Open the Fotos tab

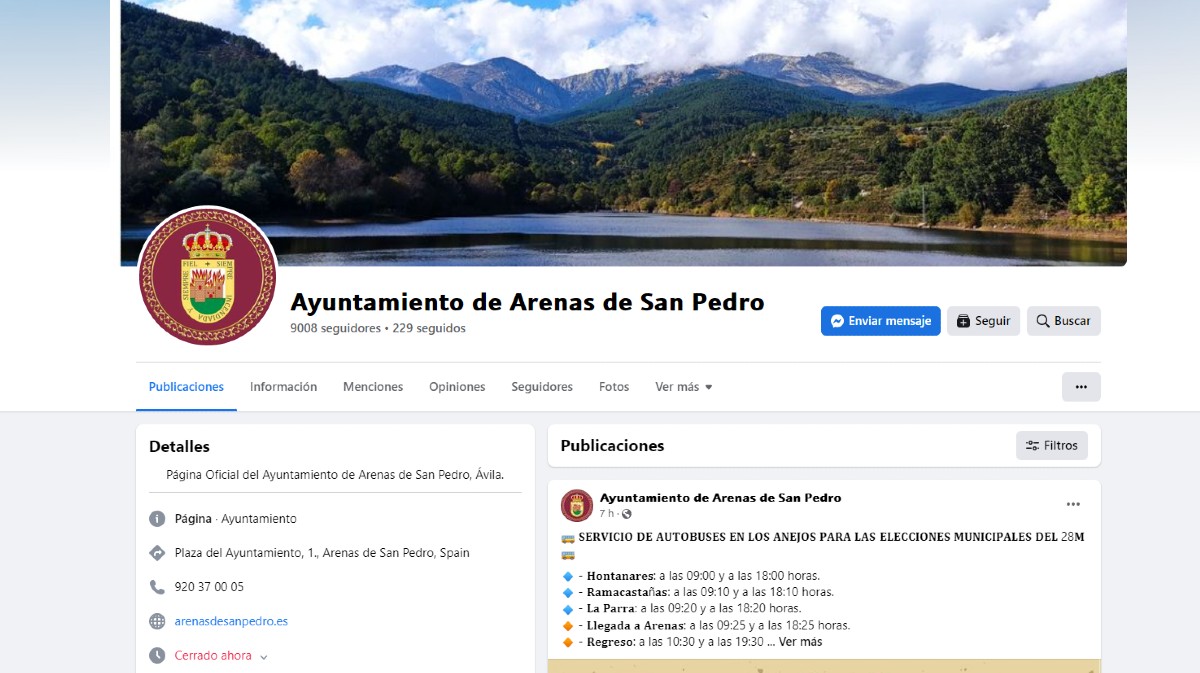(x=614, y=387)
